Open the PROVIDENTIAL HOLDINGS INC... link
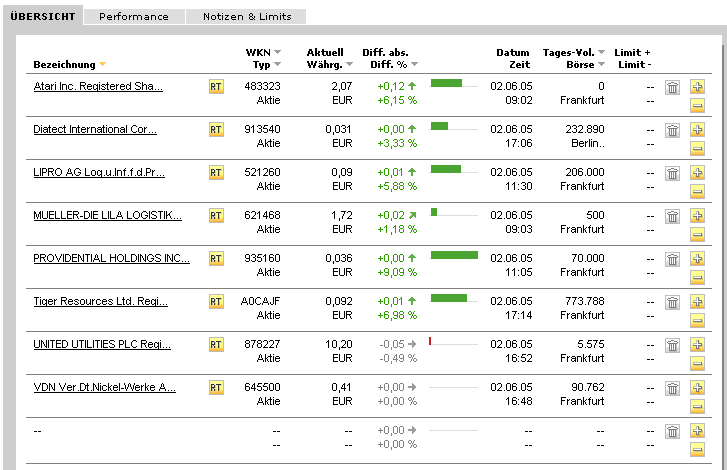This screenshot has height=470, width=727. click(112, 258)
